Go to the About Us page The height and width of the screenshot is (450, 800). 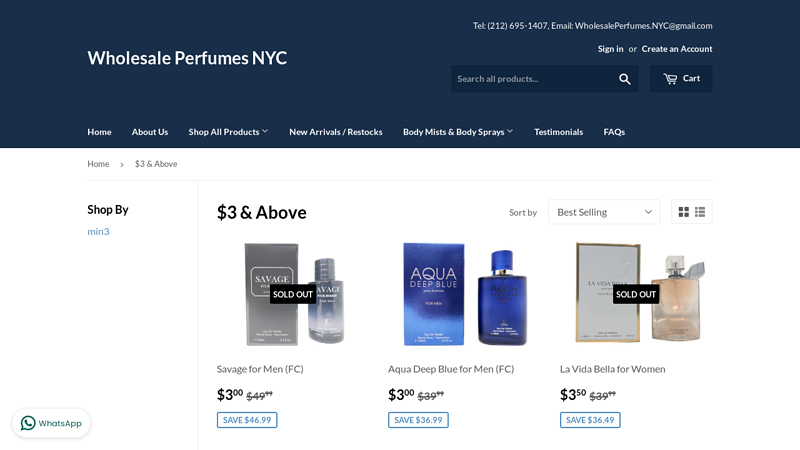[x=149, y=132]
